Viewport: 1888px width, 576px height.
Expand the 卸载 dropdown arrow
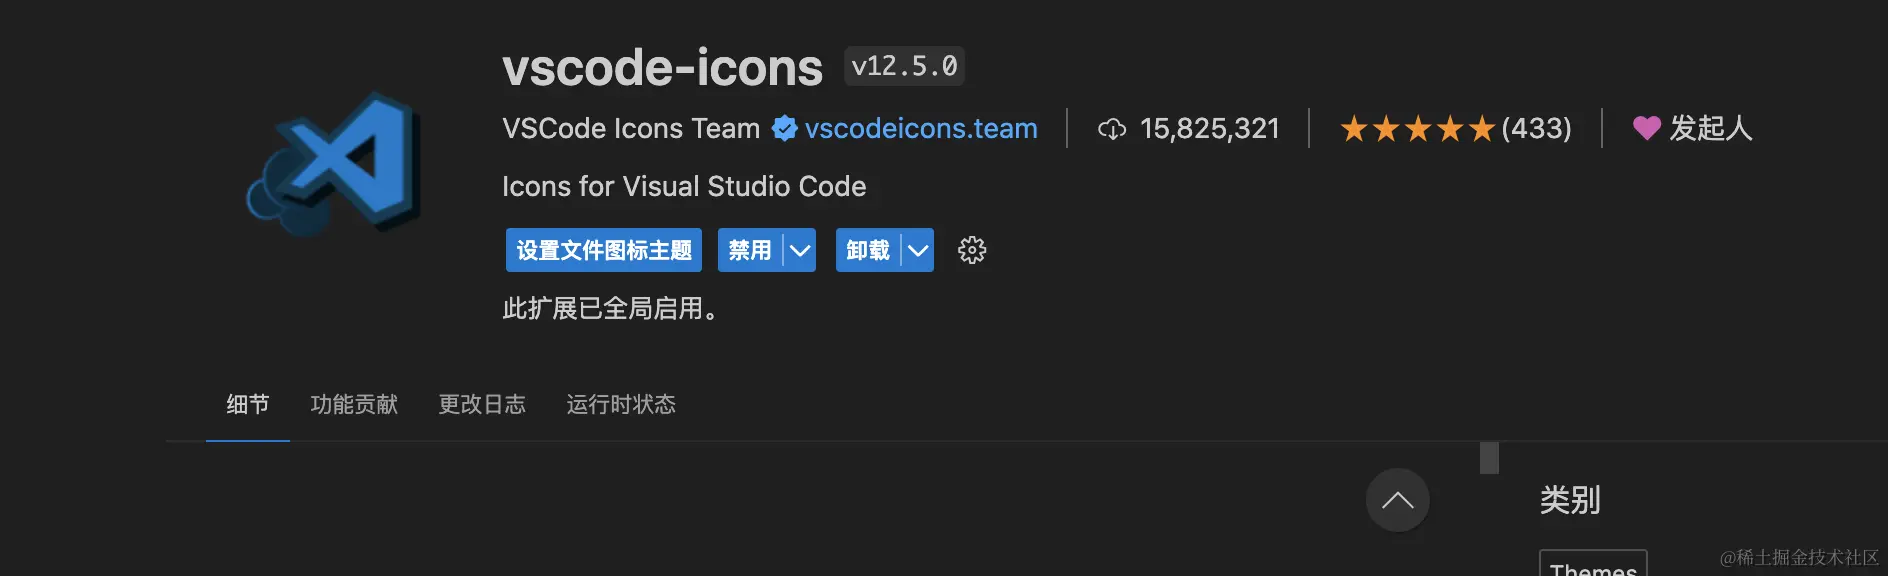918,250
